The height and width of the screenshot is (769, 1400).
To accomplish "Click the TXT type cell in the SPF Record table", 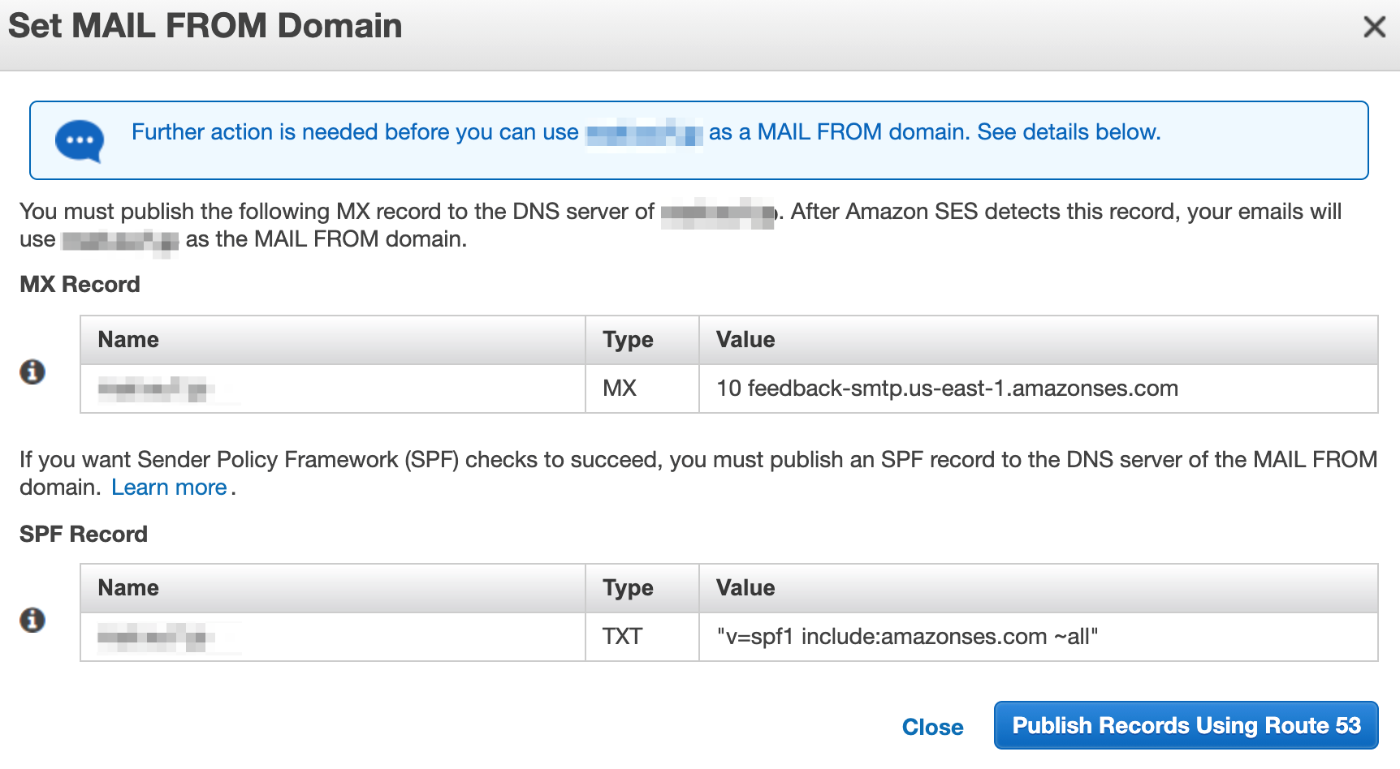I will coord(642,637).
